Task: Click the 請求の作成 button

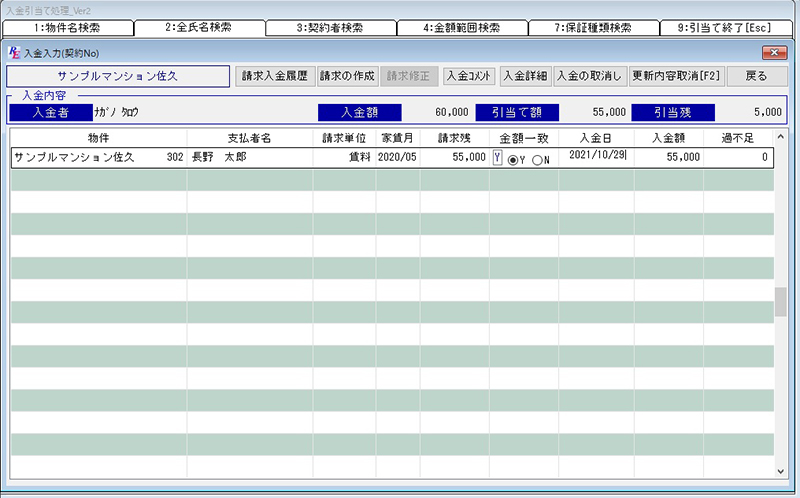Action: pos(346,75)
